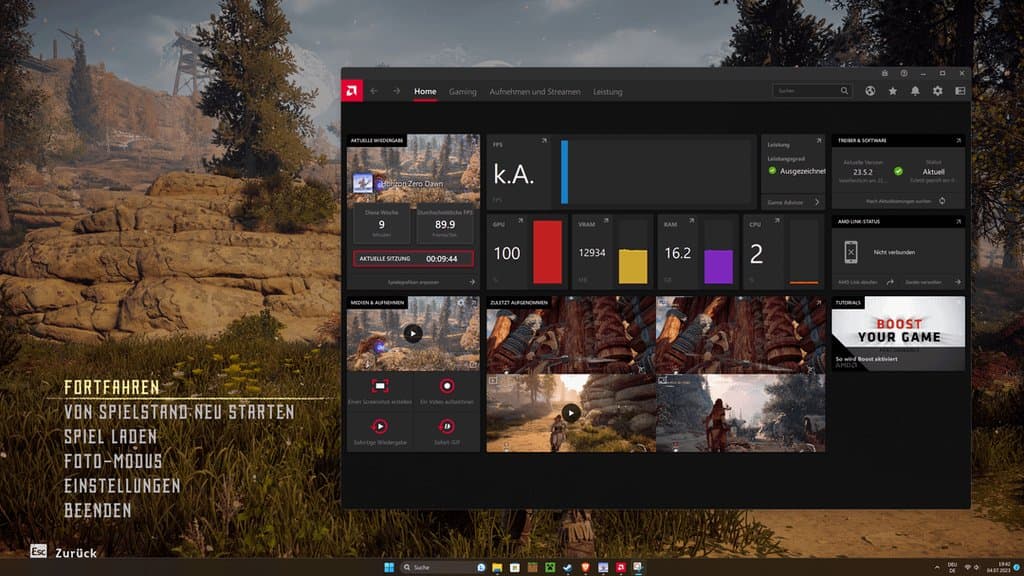This screenshot has height=576, width=1024.
Task: Click the 23.5.2 driver version text
Action: pyautogui.click(x=863, y=172)
